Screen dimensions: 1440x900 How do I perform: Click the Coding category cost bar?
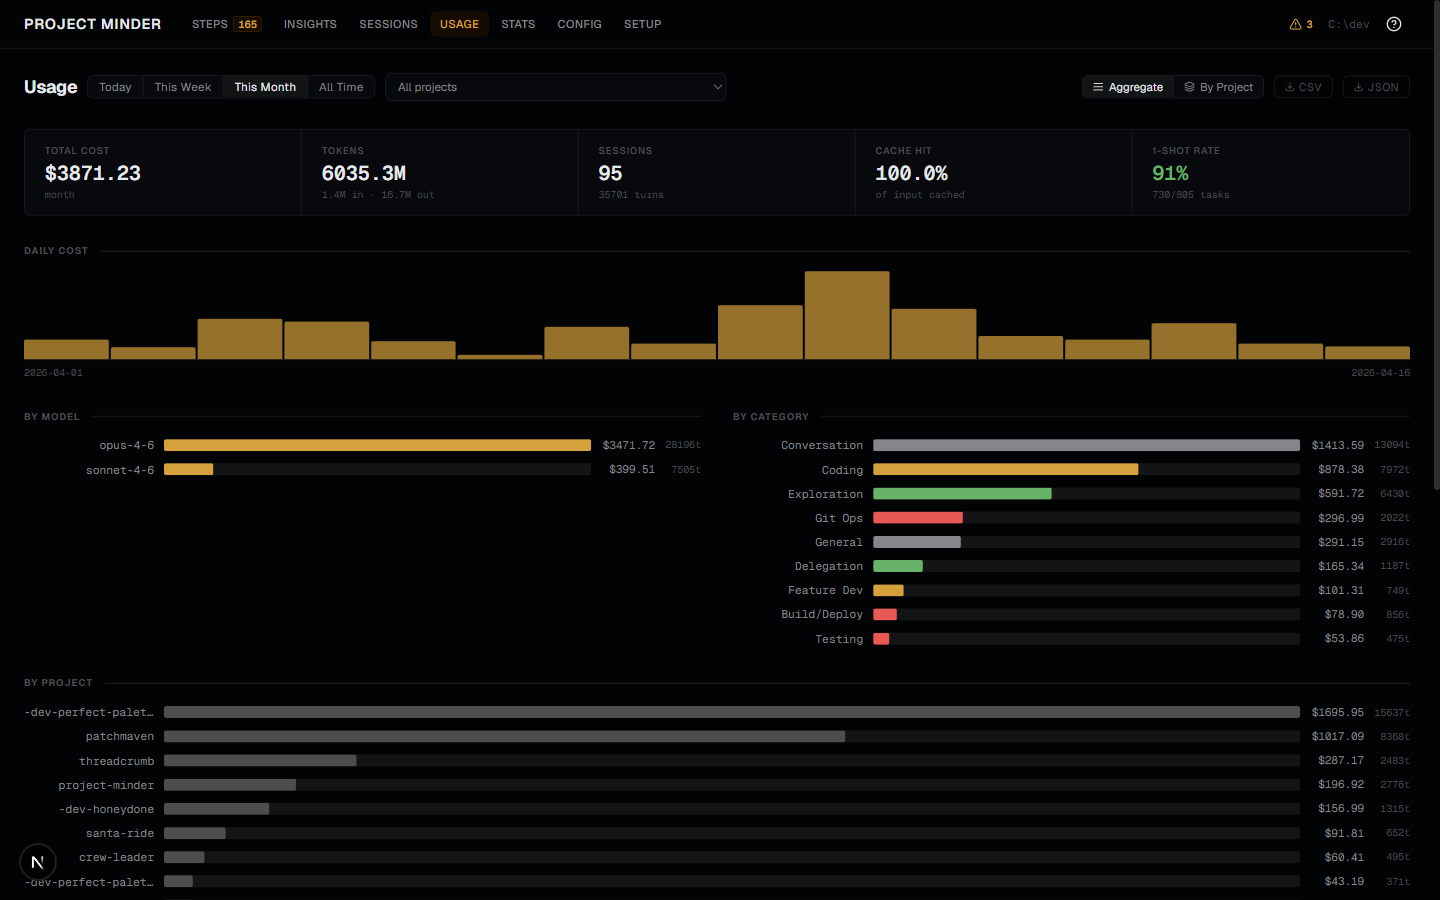(1005, 469)
